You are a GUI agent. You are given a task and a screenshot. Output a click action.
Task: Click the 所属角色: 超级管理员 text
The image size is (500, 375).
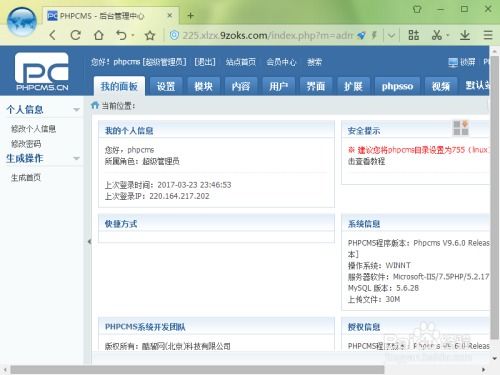pos(142,161)
